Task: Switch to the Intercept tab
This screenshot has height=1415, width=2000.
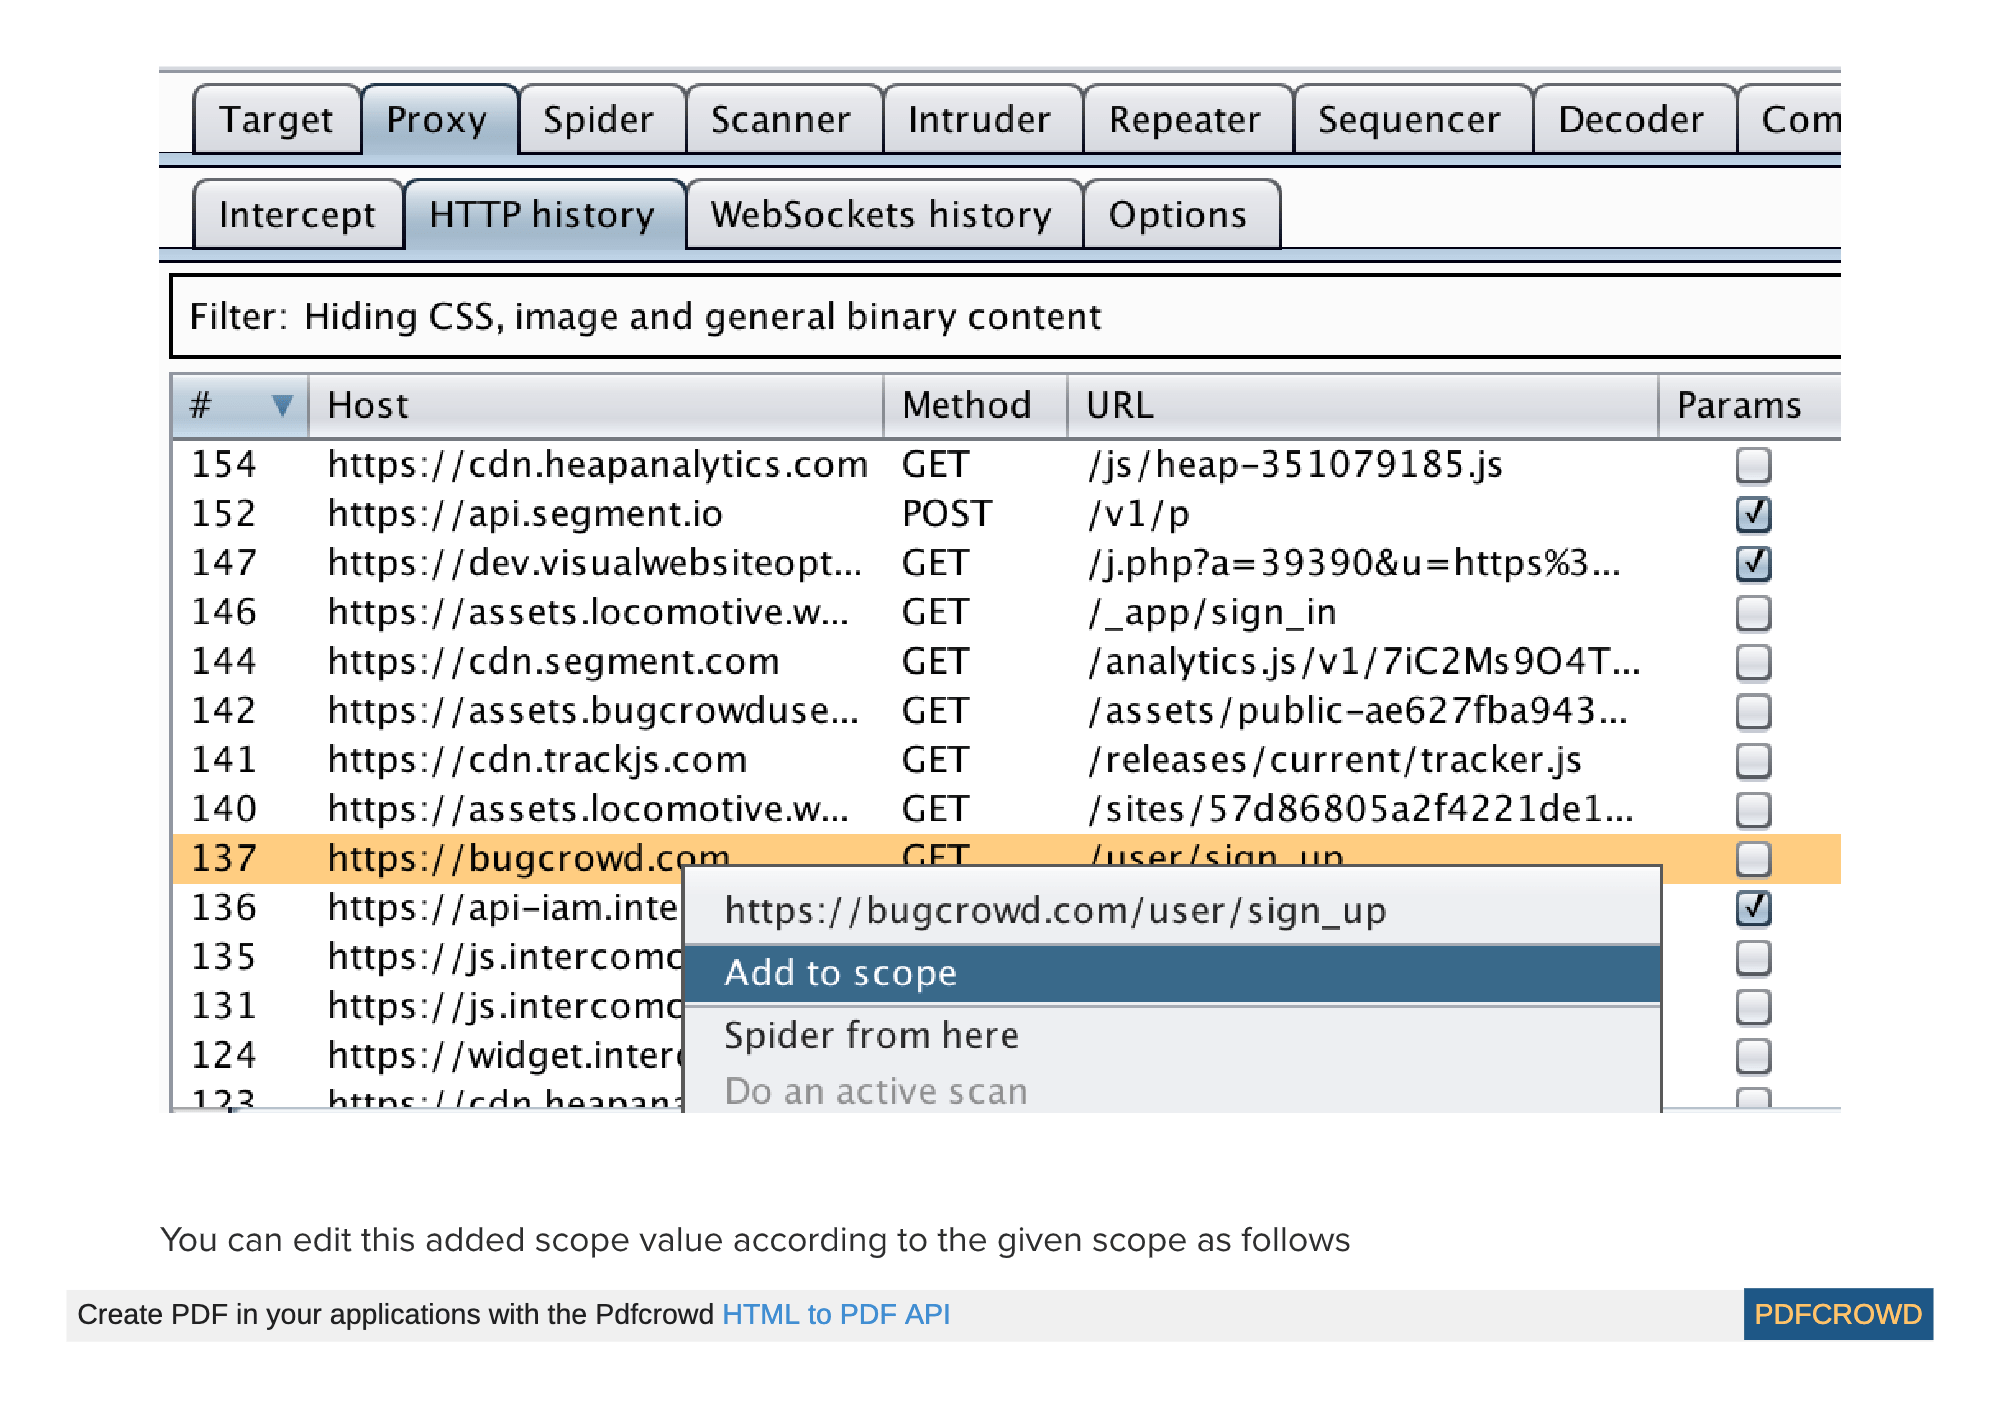Action: coord(296,214)
